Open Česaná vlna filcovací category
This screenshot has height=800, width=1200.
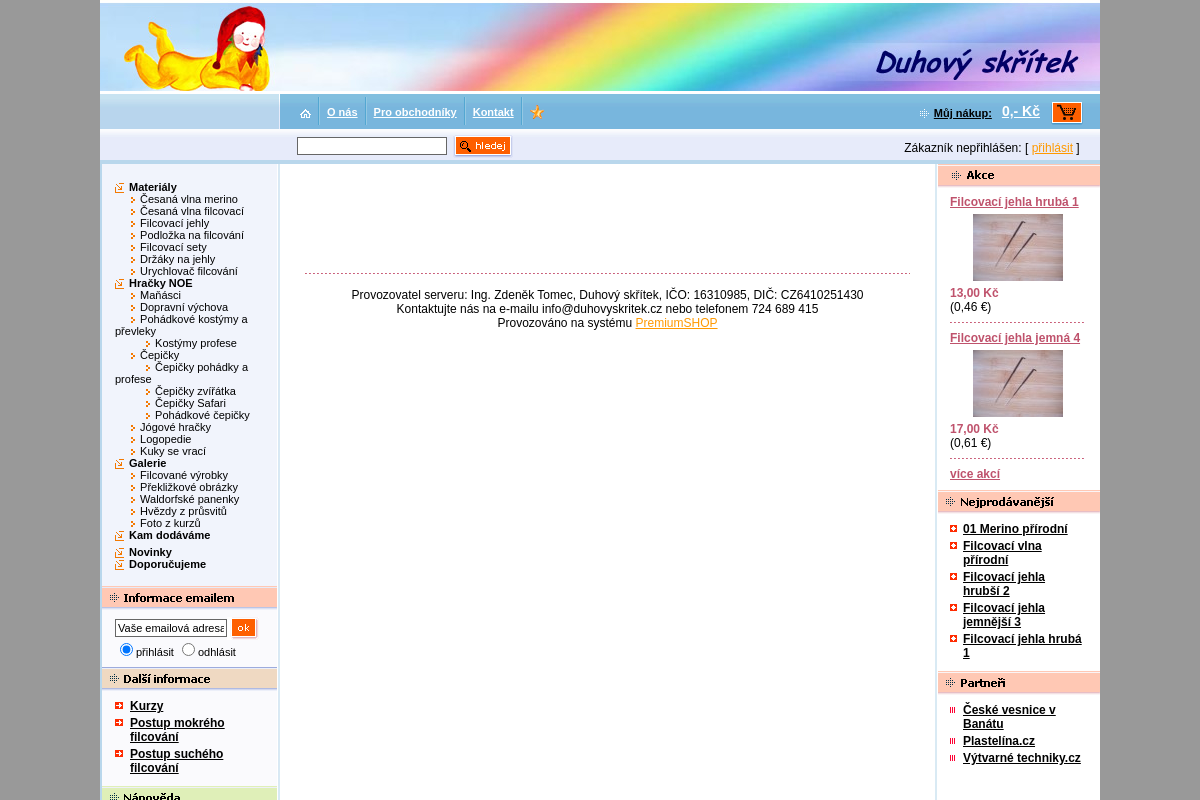pos(192,211)
